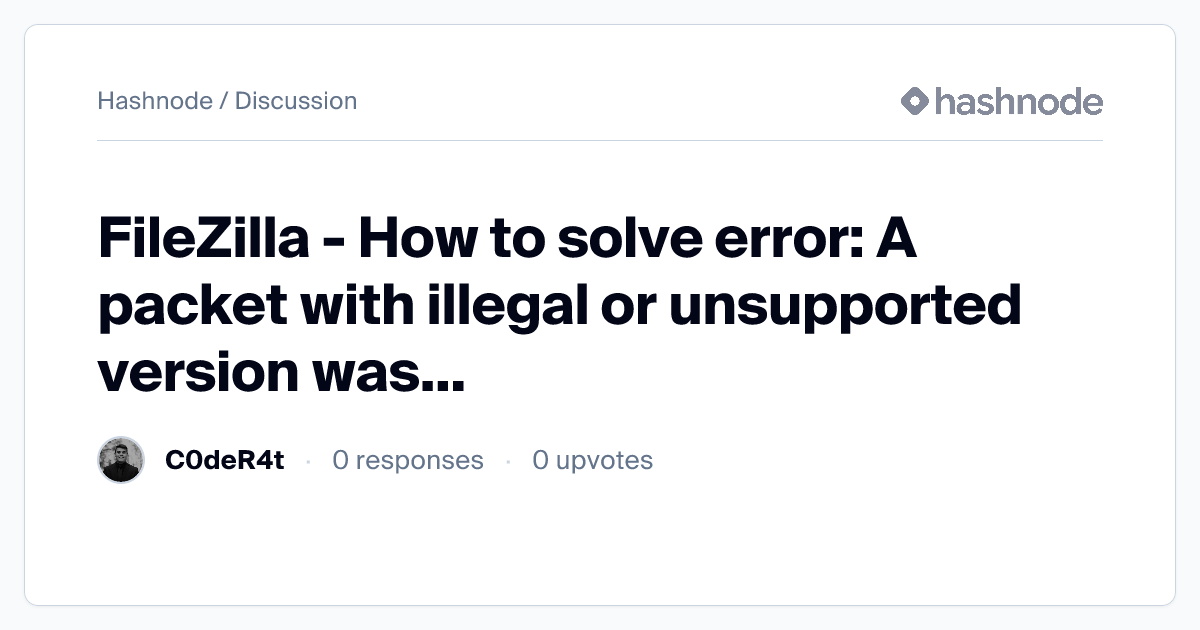Click the dot between author and responses
This screenshot has width=1200, height=630.
tap(308, 461)
